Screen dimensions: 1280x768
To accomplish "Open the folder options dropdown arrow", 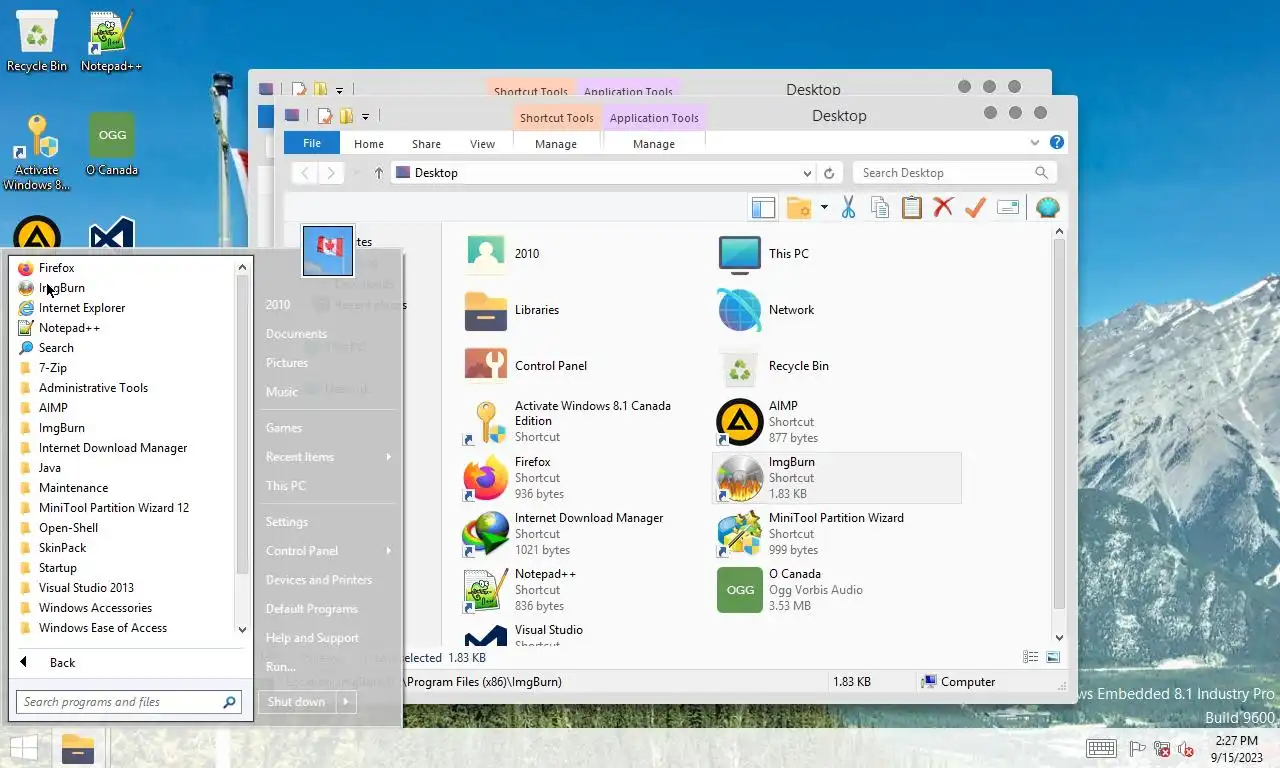I will (824, 207).
